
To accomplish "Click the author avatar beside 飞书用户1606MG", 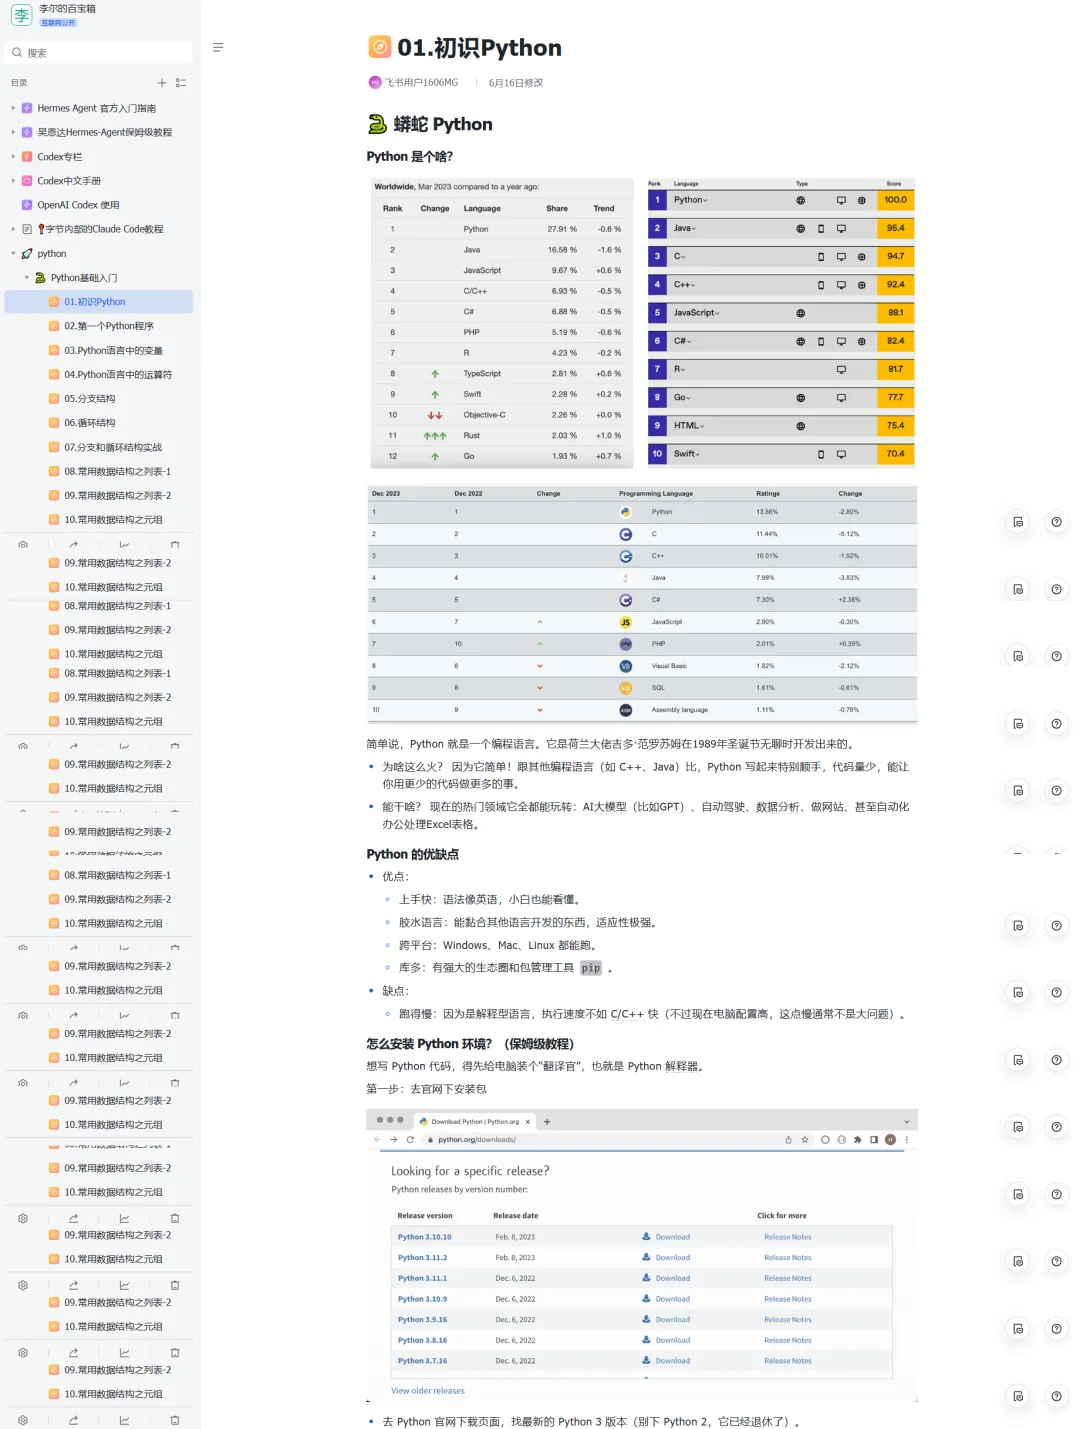I will (375, 83).
